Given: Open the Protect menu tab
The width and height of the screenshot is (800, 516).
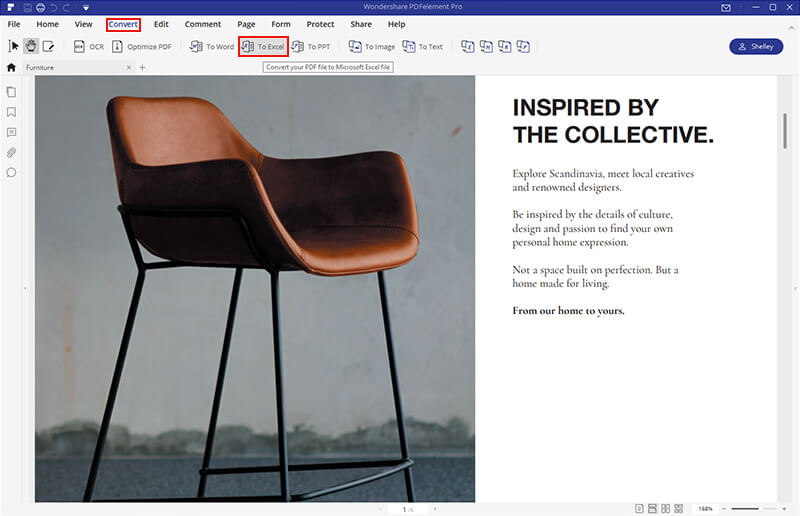Looking at the screenshot, I should [320, 24].
